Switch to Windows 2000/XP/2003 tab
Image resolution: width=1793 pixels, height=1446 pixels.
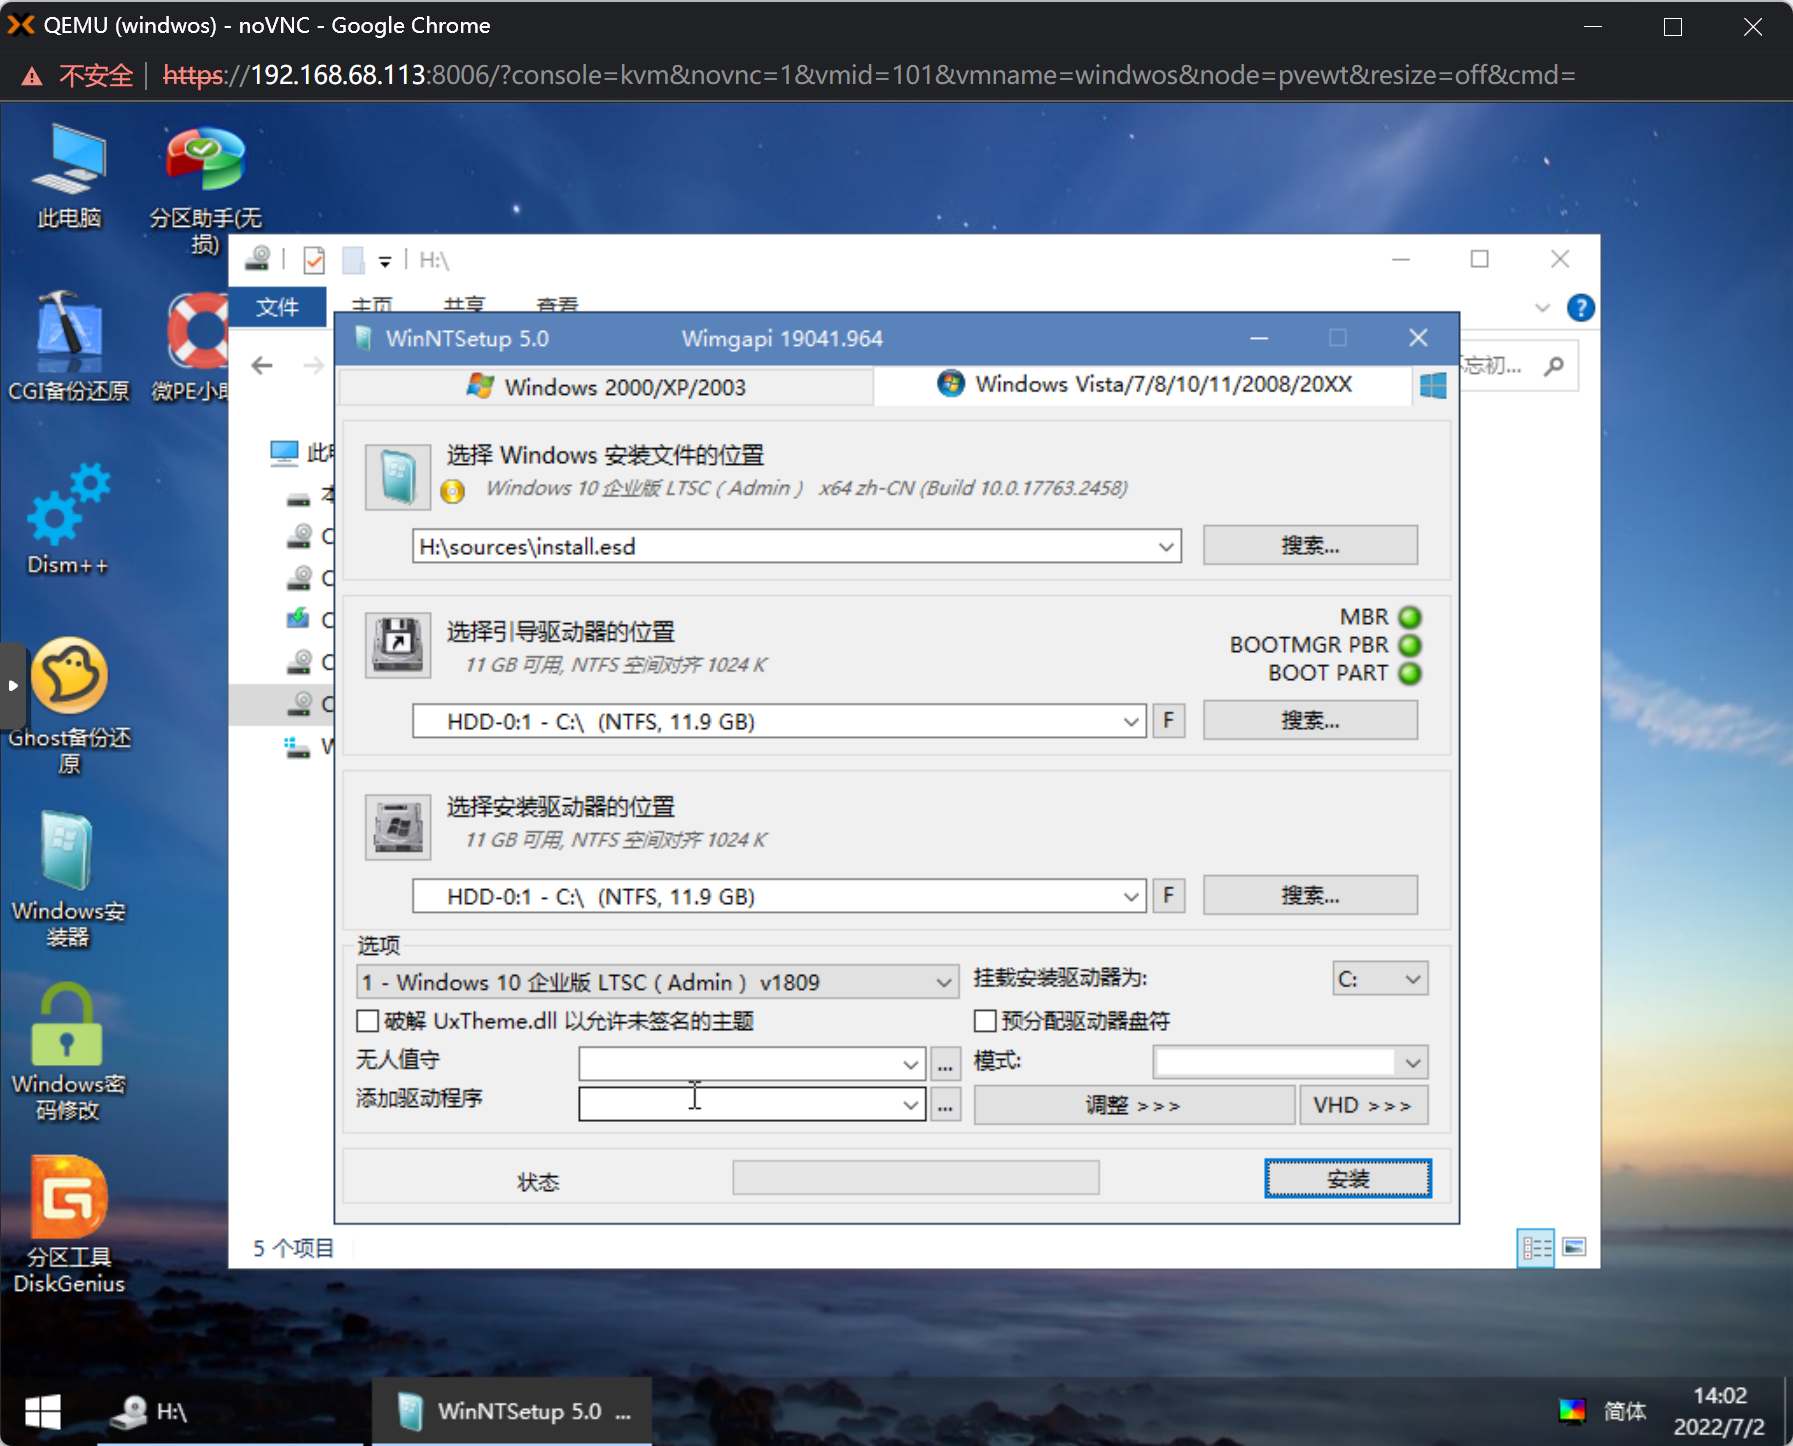point(606,387)
